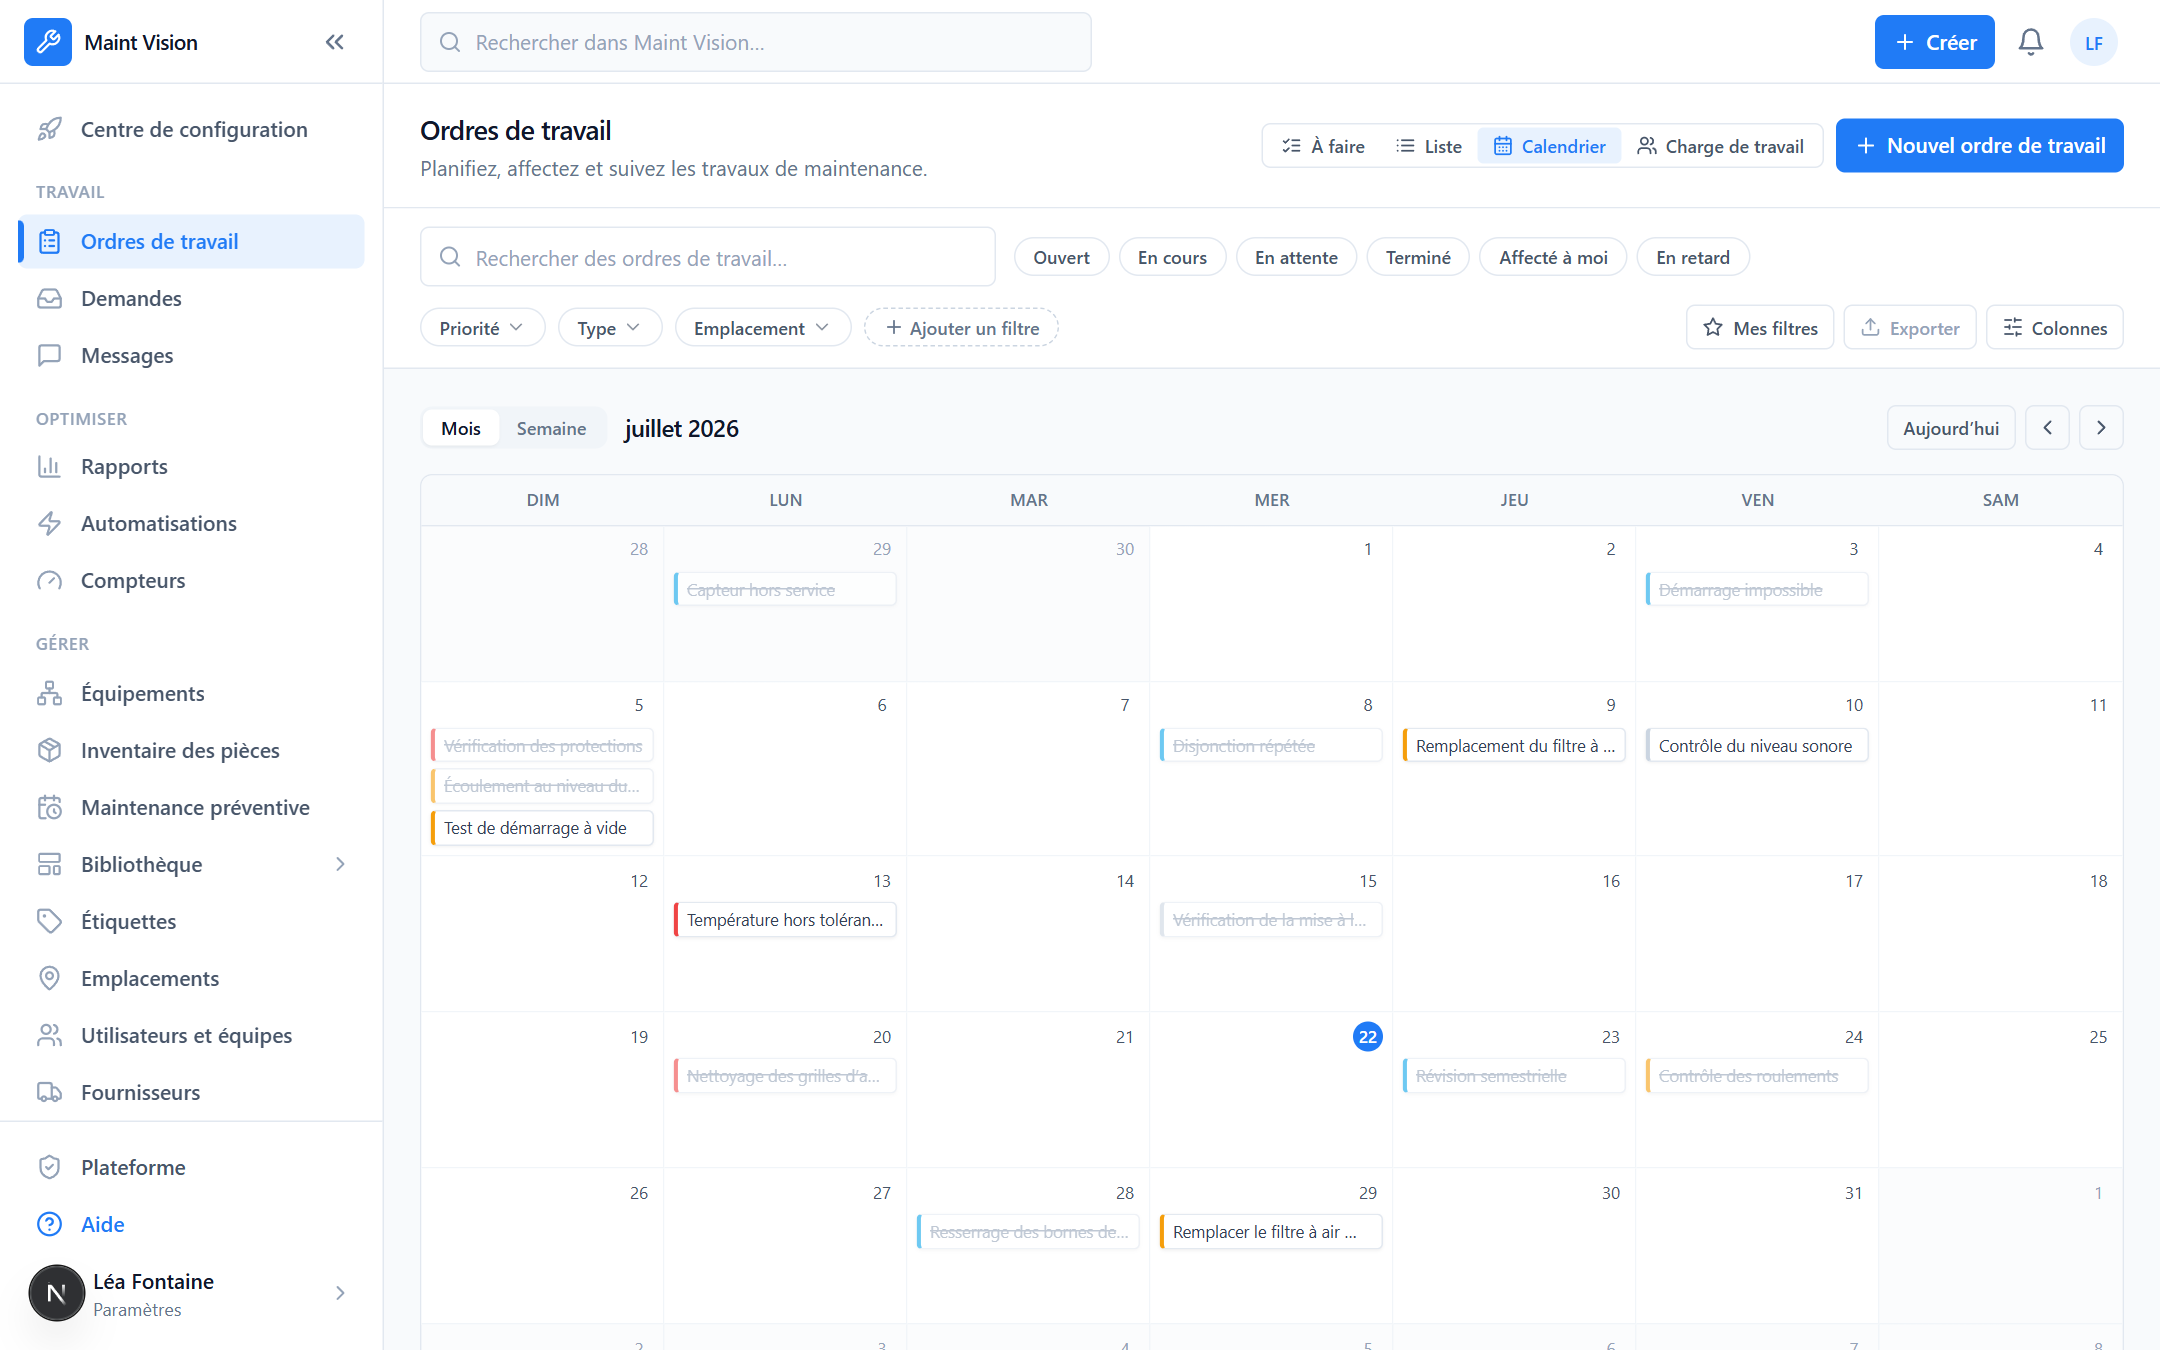The image size is (2160, 1350).
Task: Click the Créer button
Action: 1934,42
